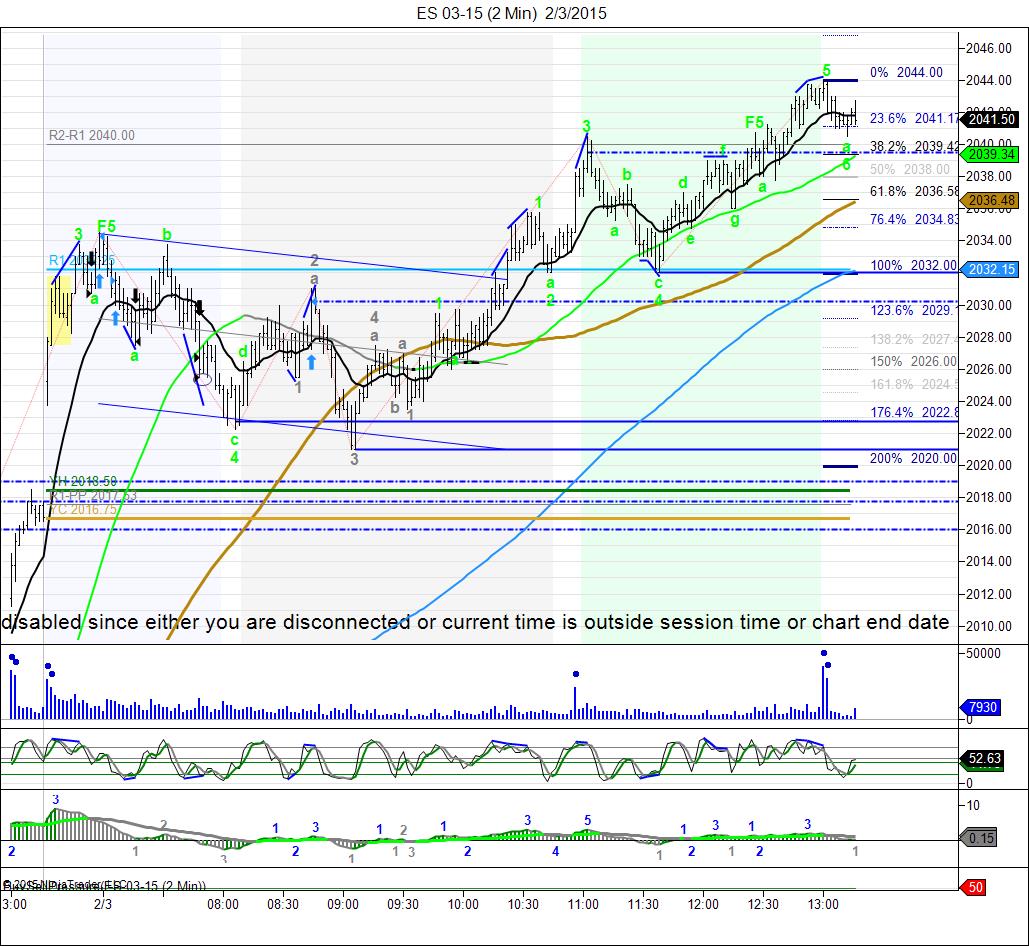Select the 12:30 time axis label

point(763,905)
